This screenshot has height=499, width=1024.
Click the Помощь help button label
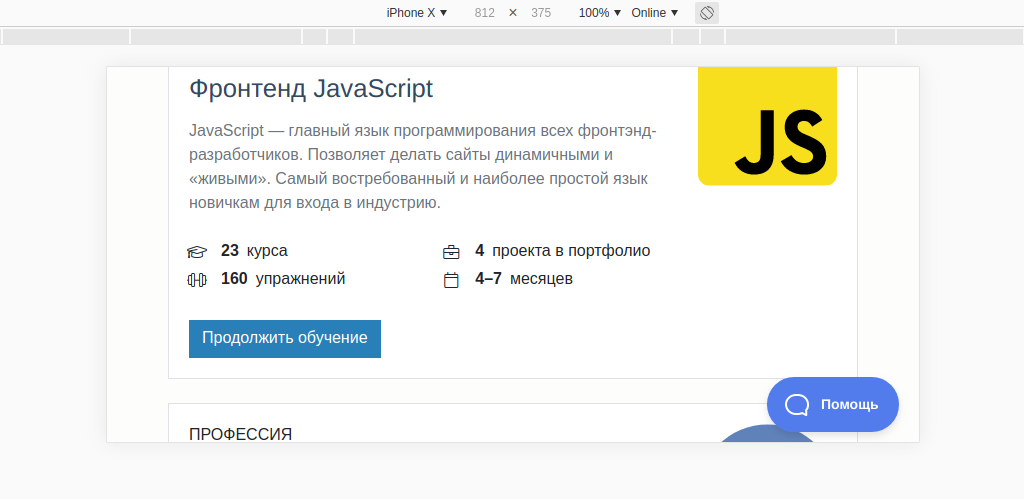[x=849, y=405]
